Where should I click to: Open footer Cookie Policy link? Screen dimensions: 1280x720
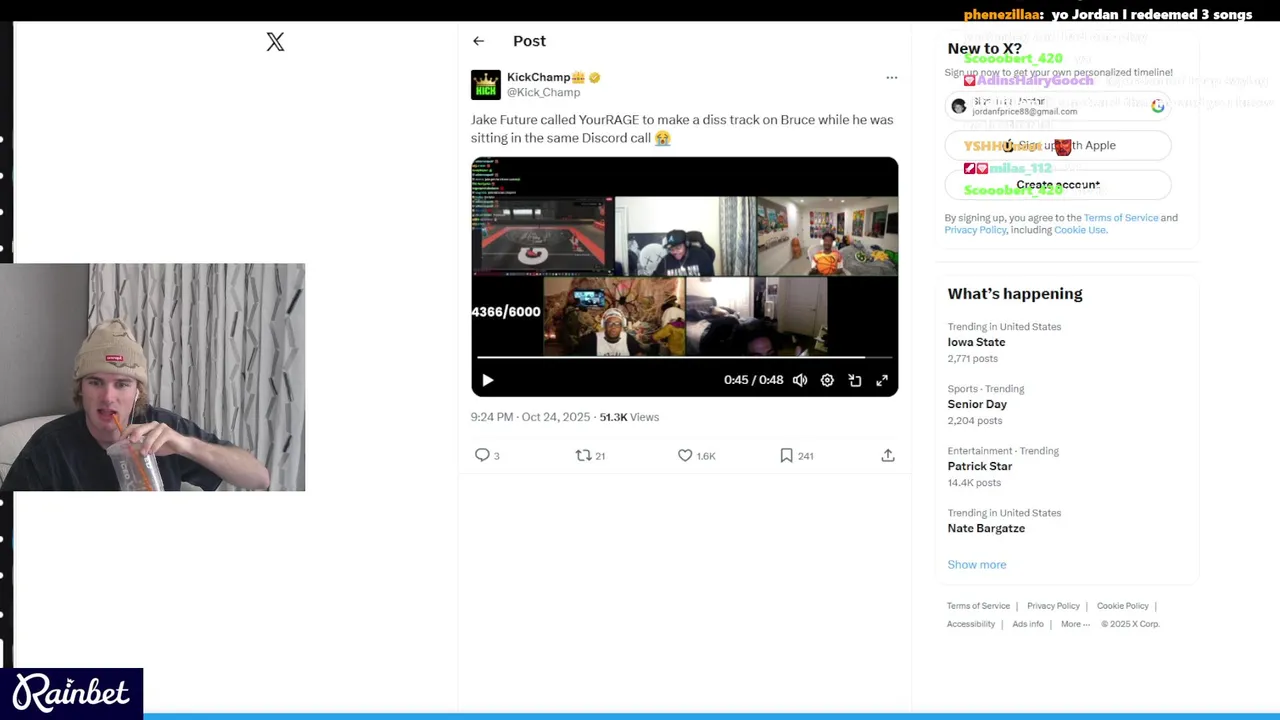(1122, 606)
